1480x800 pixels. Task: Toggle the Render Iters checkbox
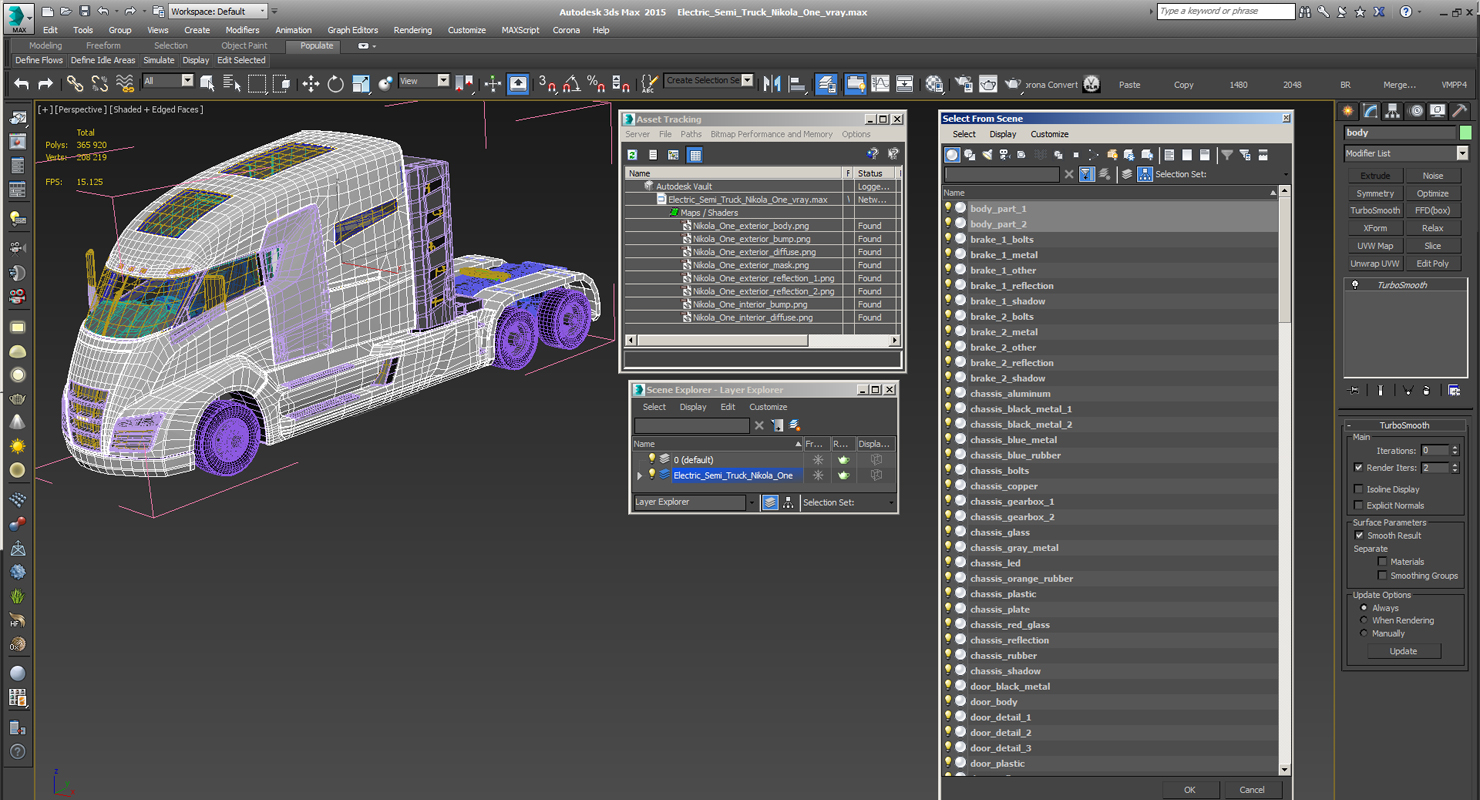click(1358, 467)
